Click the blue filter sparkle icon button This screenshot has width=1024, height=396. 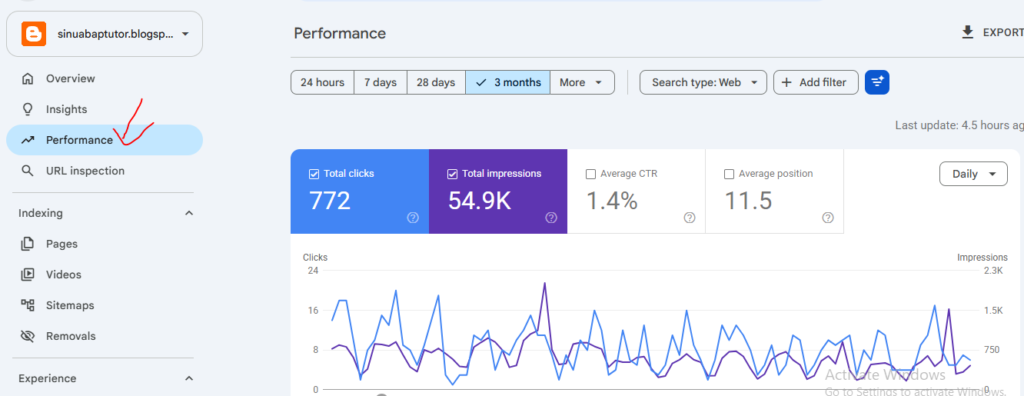[877, 82]
